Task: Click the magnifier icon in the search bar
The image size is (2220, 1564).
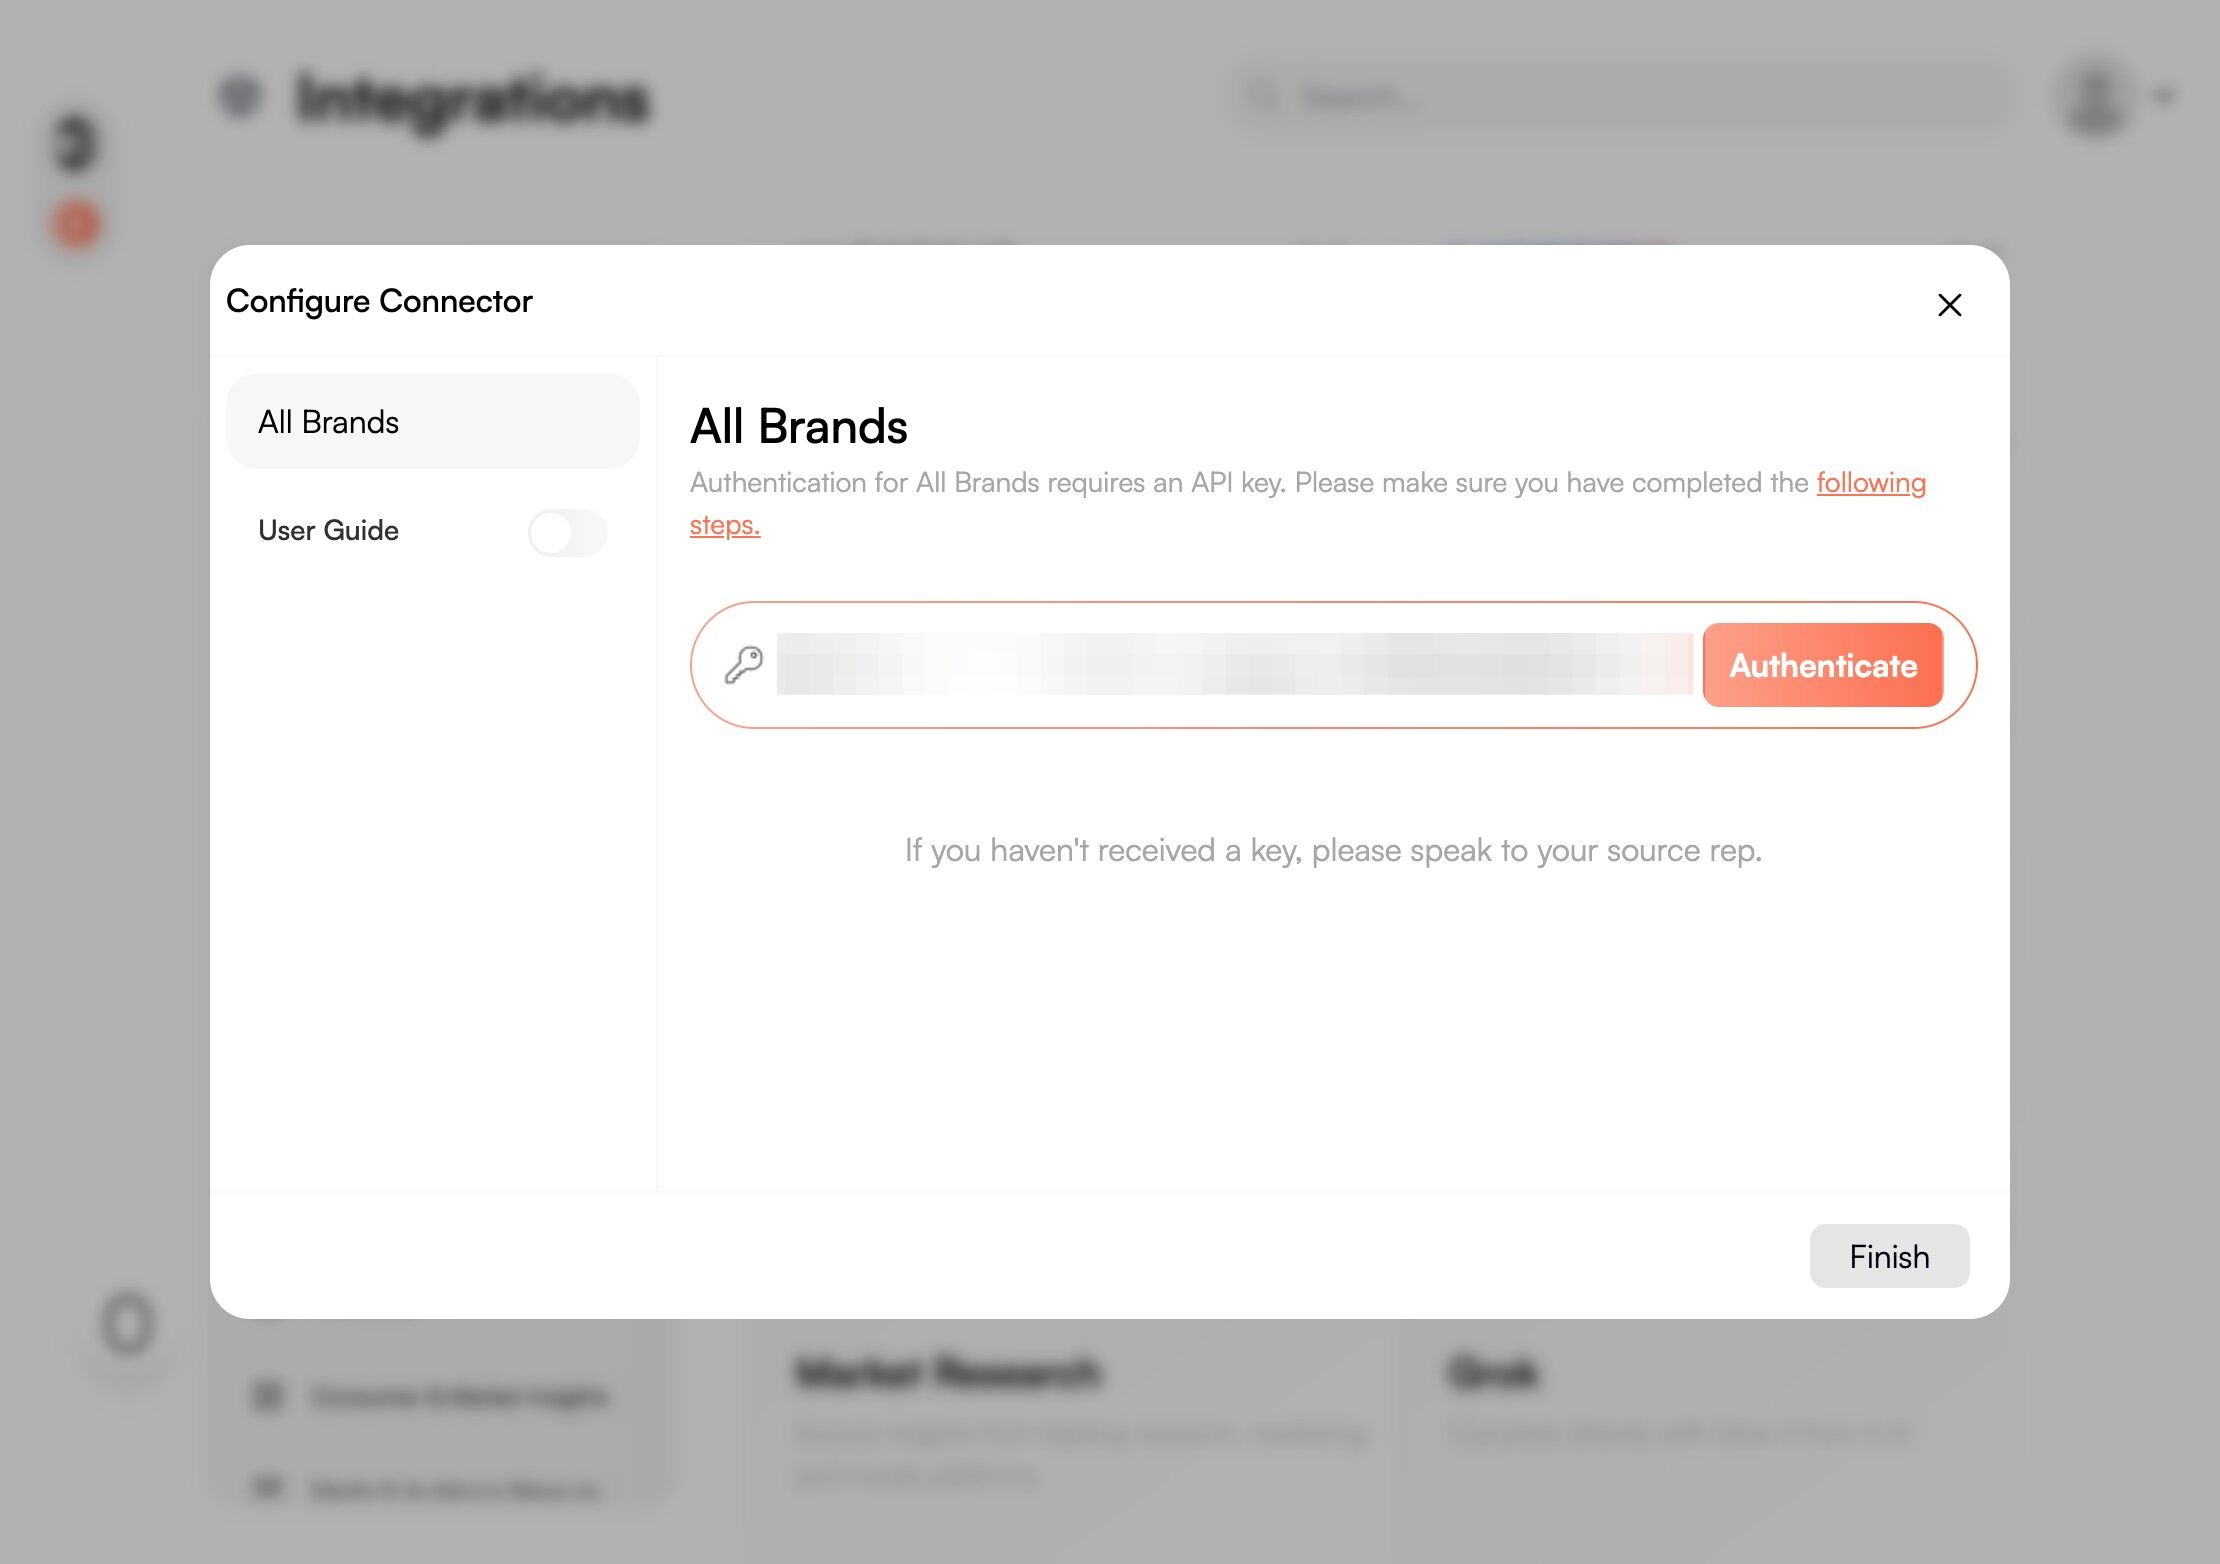Action: pos(1264,97)
